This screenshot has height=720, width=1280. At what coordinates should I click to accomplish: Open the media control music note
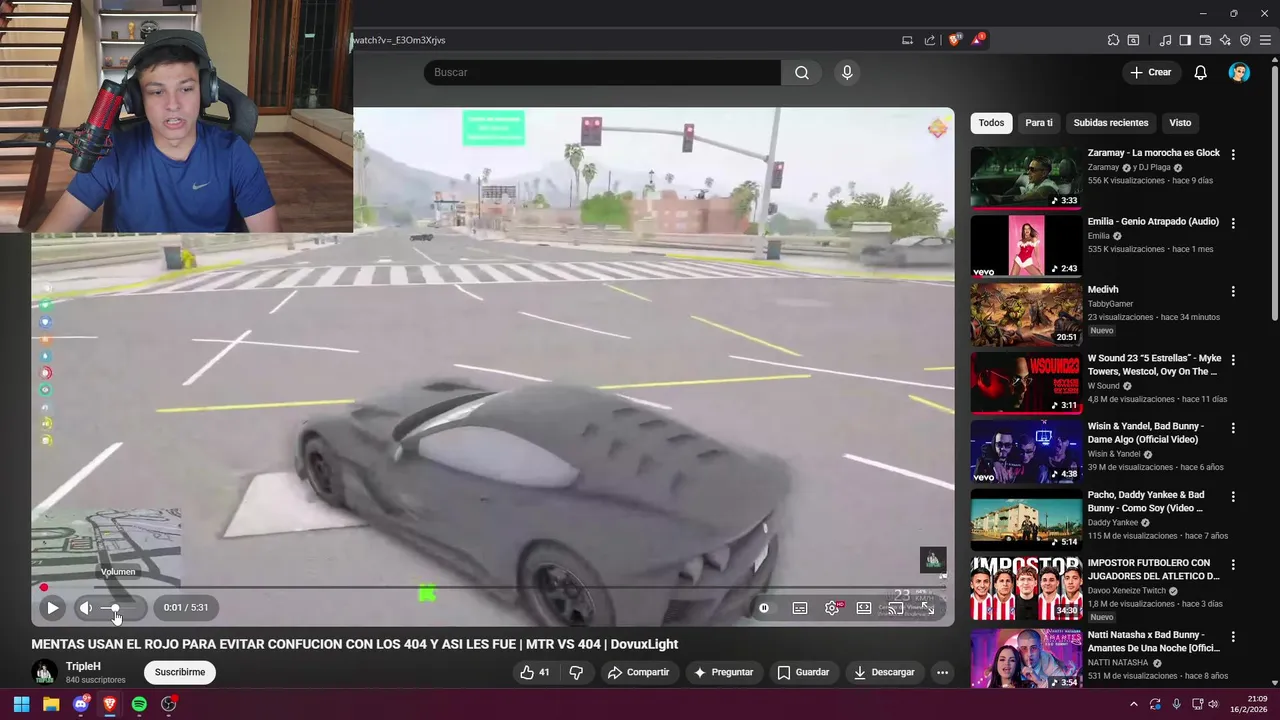1165,40
